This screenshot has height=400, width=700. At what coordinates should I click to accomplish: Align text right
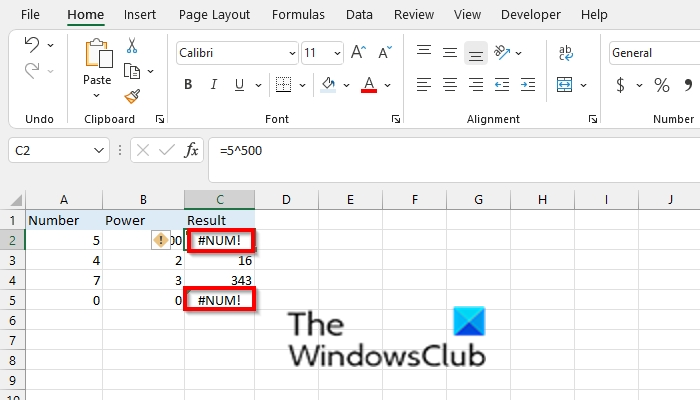click(x=476, y=84)
